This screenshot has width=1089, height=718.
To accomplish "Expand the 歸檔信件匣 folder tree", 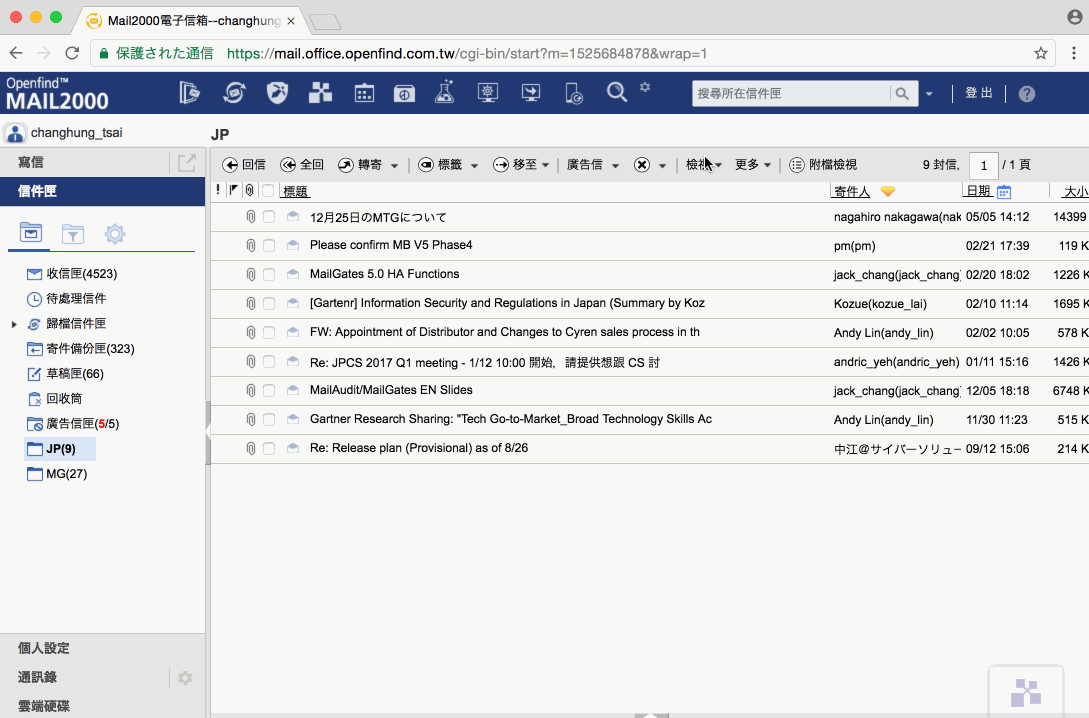I will click(14, 324).
